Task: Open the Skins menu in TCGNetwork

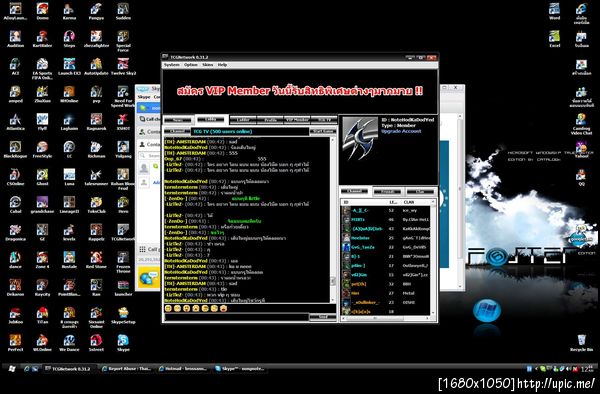Action: [x=207, y=65]
